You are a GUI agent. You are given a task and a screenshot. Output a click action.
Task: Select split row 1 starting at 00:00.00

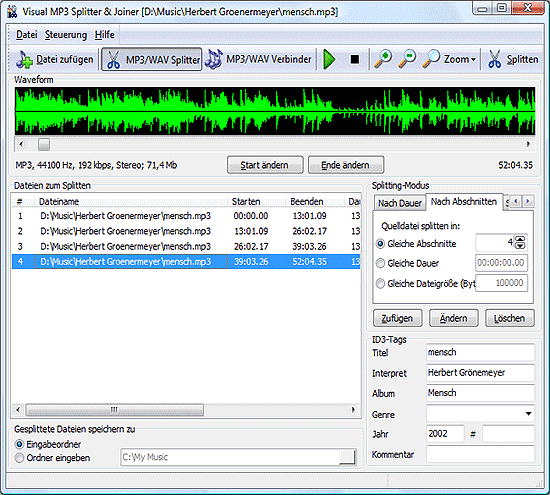pos(186,216)
